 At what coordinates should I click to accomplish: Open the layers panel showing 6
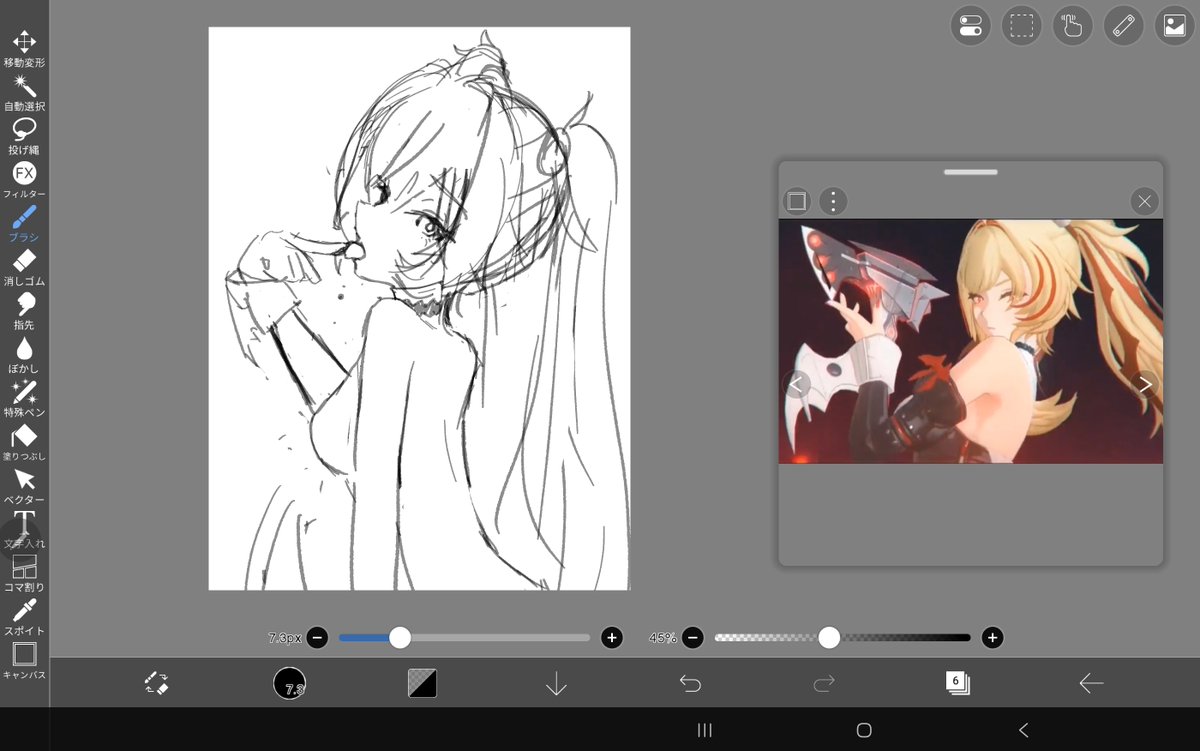(x=957, y=683)
